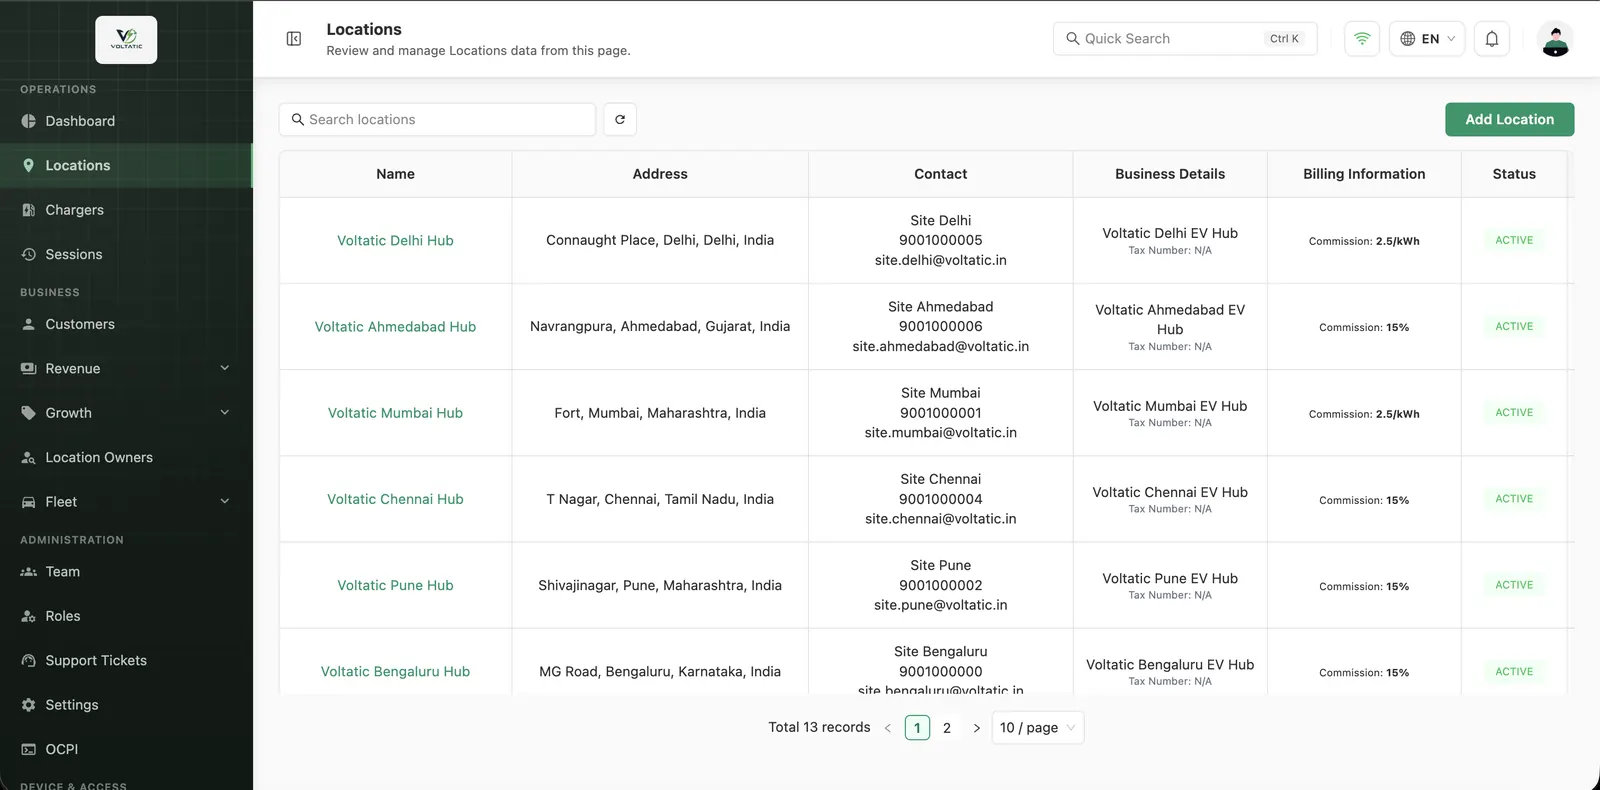Click the ACTIVE badge for Pune Hub
1600x790 pixels.
(1514, 586)
